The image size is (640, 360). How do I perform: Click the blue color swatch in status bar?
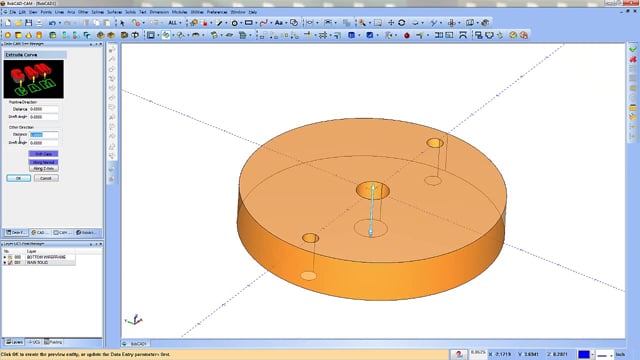(584, 354)
